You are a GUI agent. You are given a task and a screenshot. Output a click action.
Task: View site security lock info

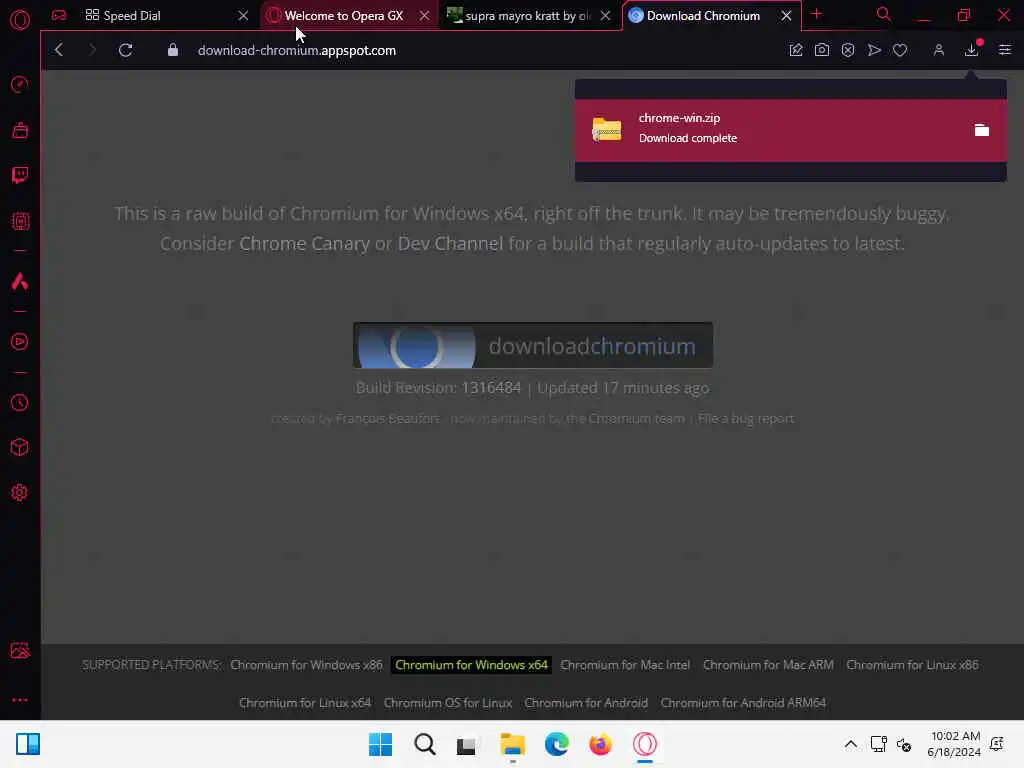[x=172, y=50]
